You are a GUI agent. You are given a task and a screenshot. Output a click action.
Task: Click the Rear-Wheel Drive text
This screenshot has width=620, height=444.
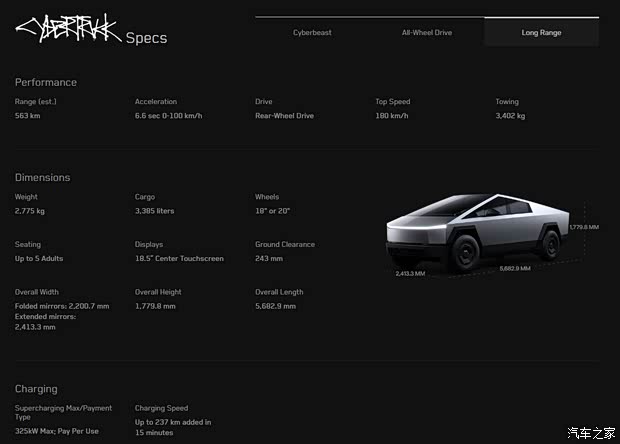[284, 116]
